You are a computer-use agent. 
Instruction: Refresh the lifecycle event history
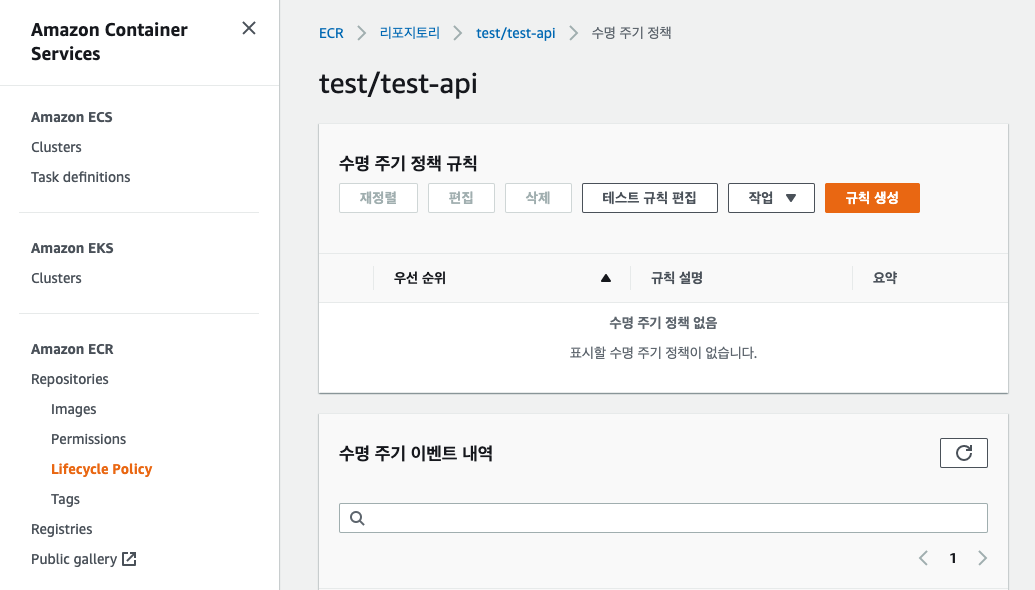964,453
